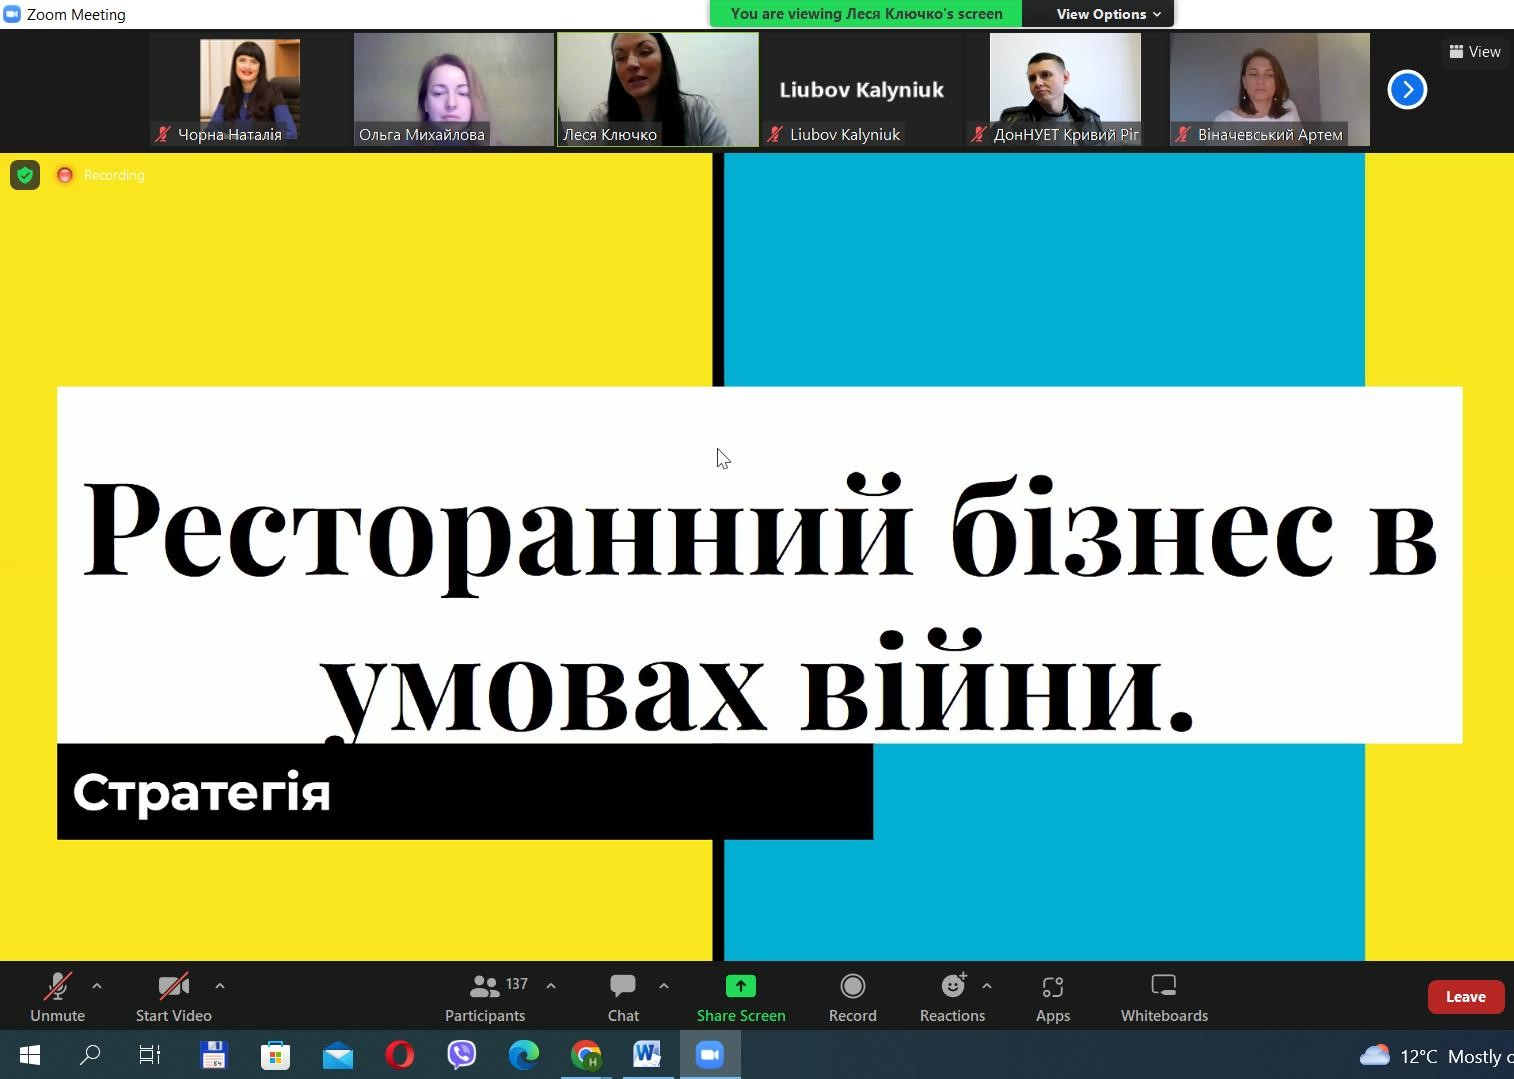Start Video camera toggle
The image size is (1514, 1079).
(x=173, y=998)
